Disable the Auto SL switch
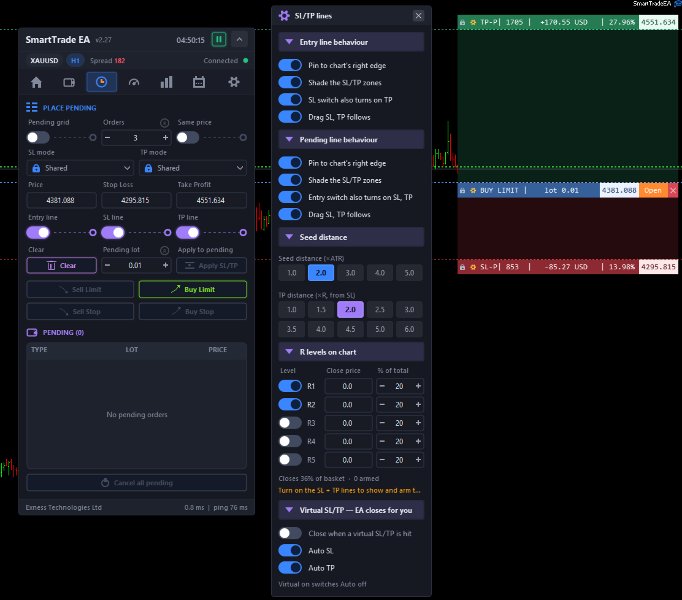Image resolution: width=682 pixels, height=600 pixels. (x=290, y=551)
